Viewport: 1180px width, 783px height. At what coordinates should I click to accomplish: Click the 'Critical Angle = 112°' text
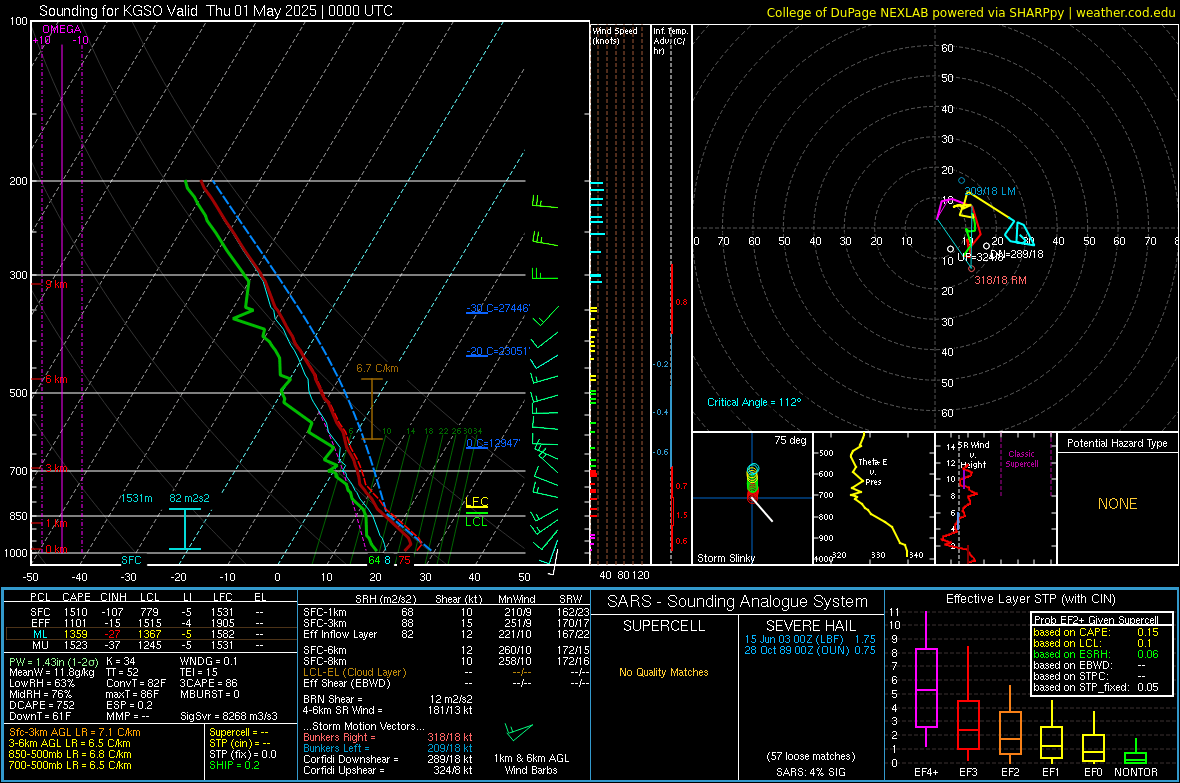pos(754,402)
